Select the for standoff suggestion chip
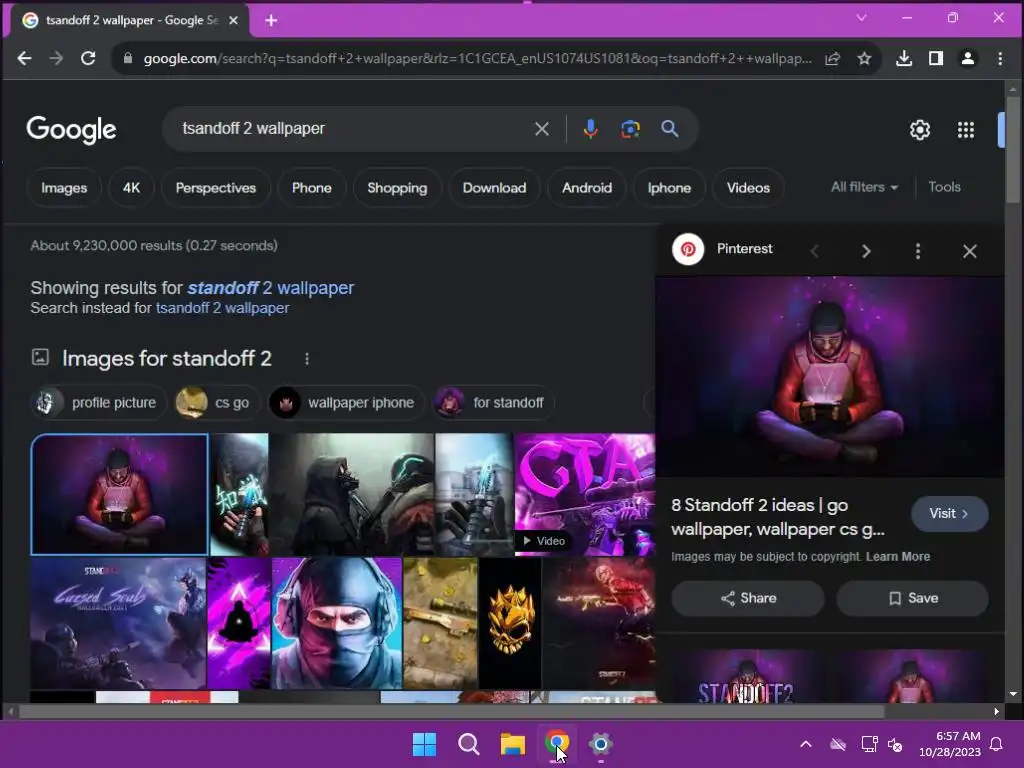The image size is (1024, 768). coord(494,402)
